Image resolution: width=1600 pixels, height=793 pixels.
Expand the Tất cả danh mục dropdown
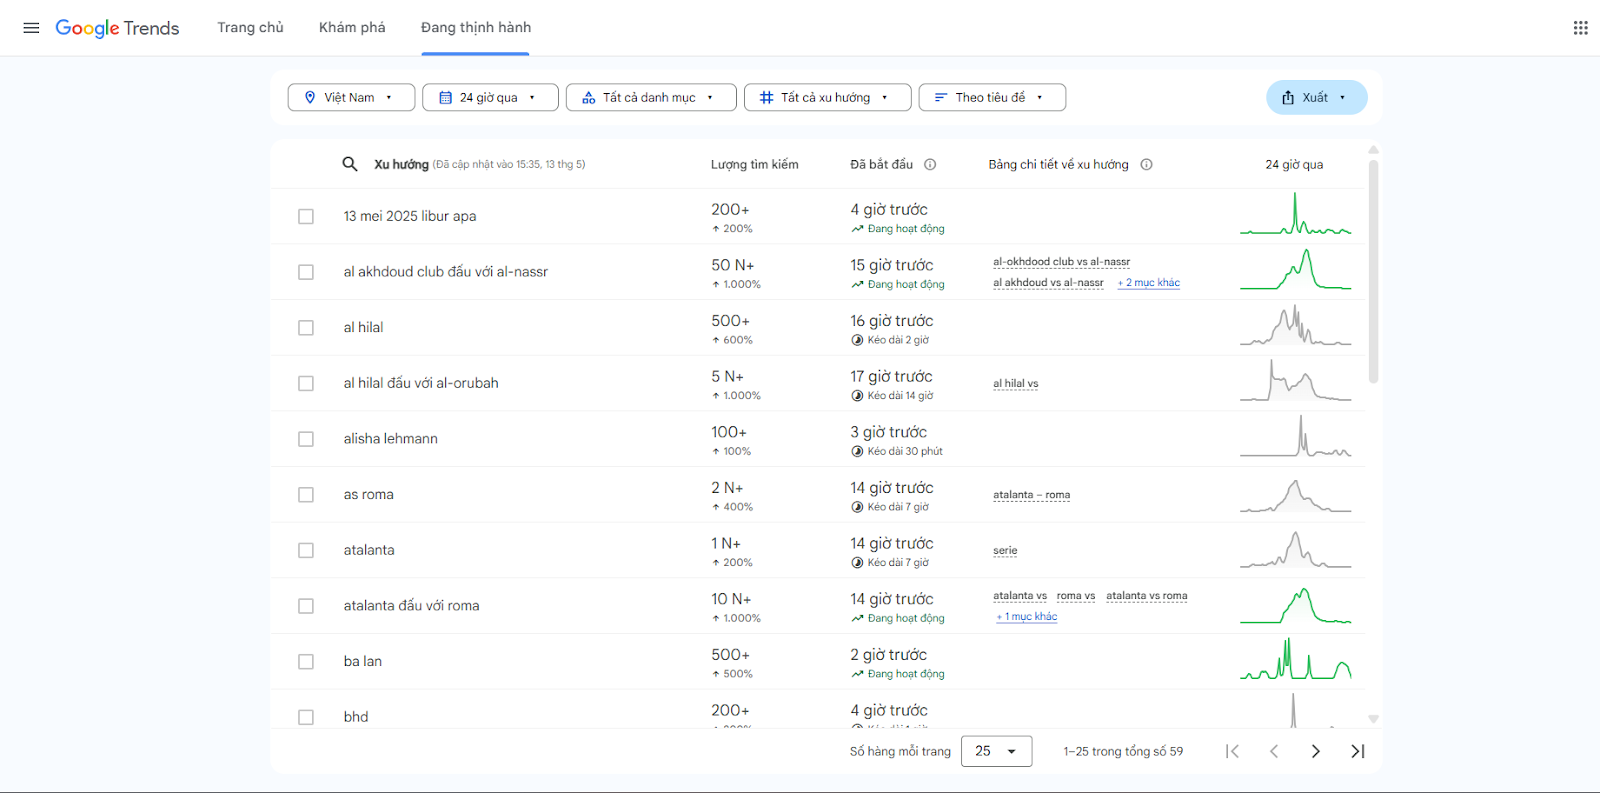(x=651, y=97)
